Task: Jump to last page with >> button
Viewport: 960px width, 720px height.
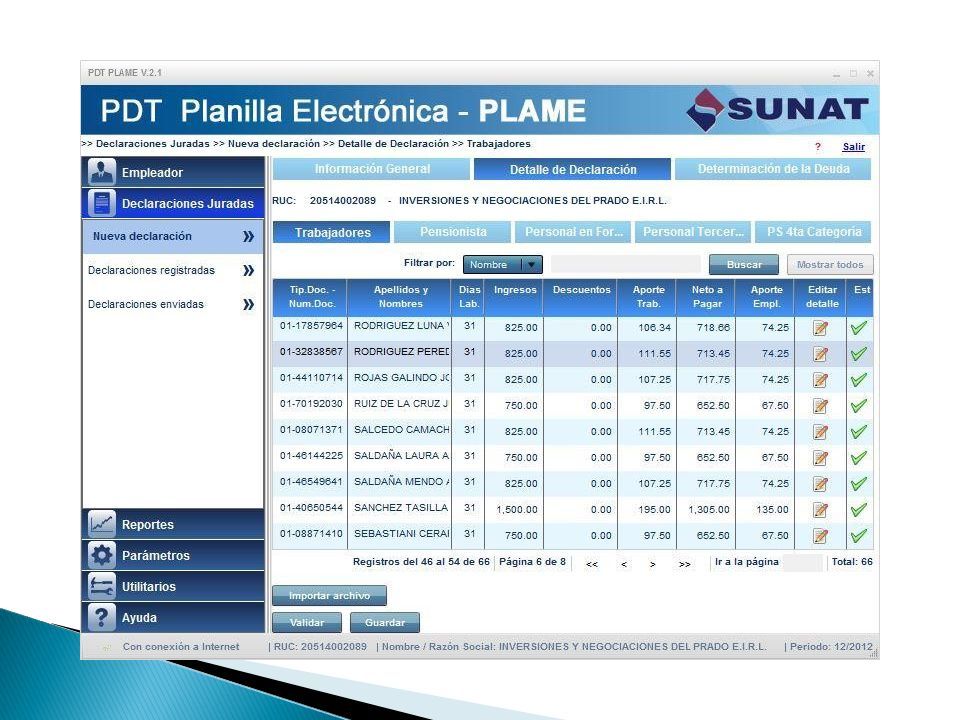Action: point(684,564)
